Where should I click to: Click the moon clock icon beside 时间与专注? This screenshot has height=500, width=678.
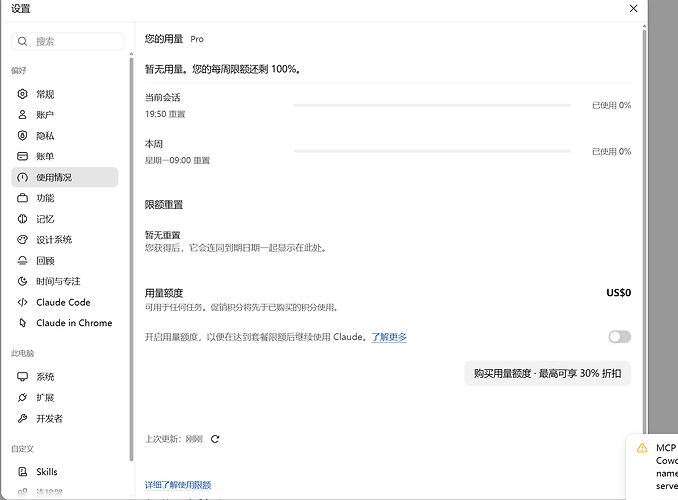pos(22,281)
